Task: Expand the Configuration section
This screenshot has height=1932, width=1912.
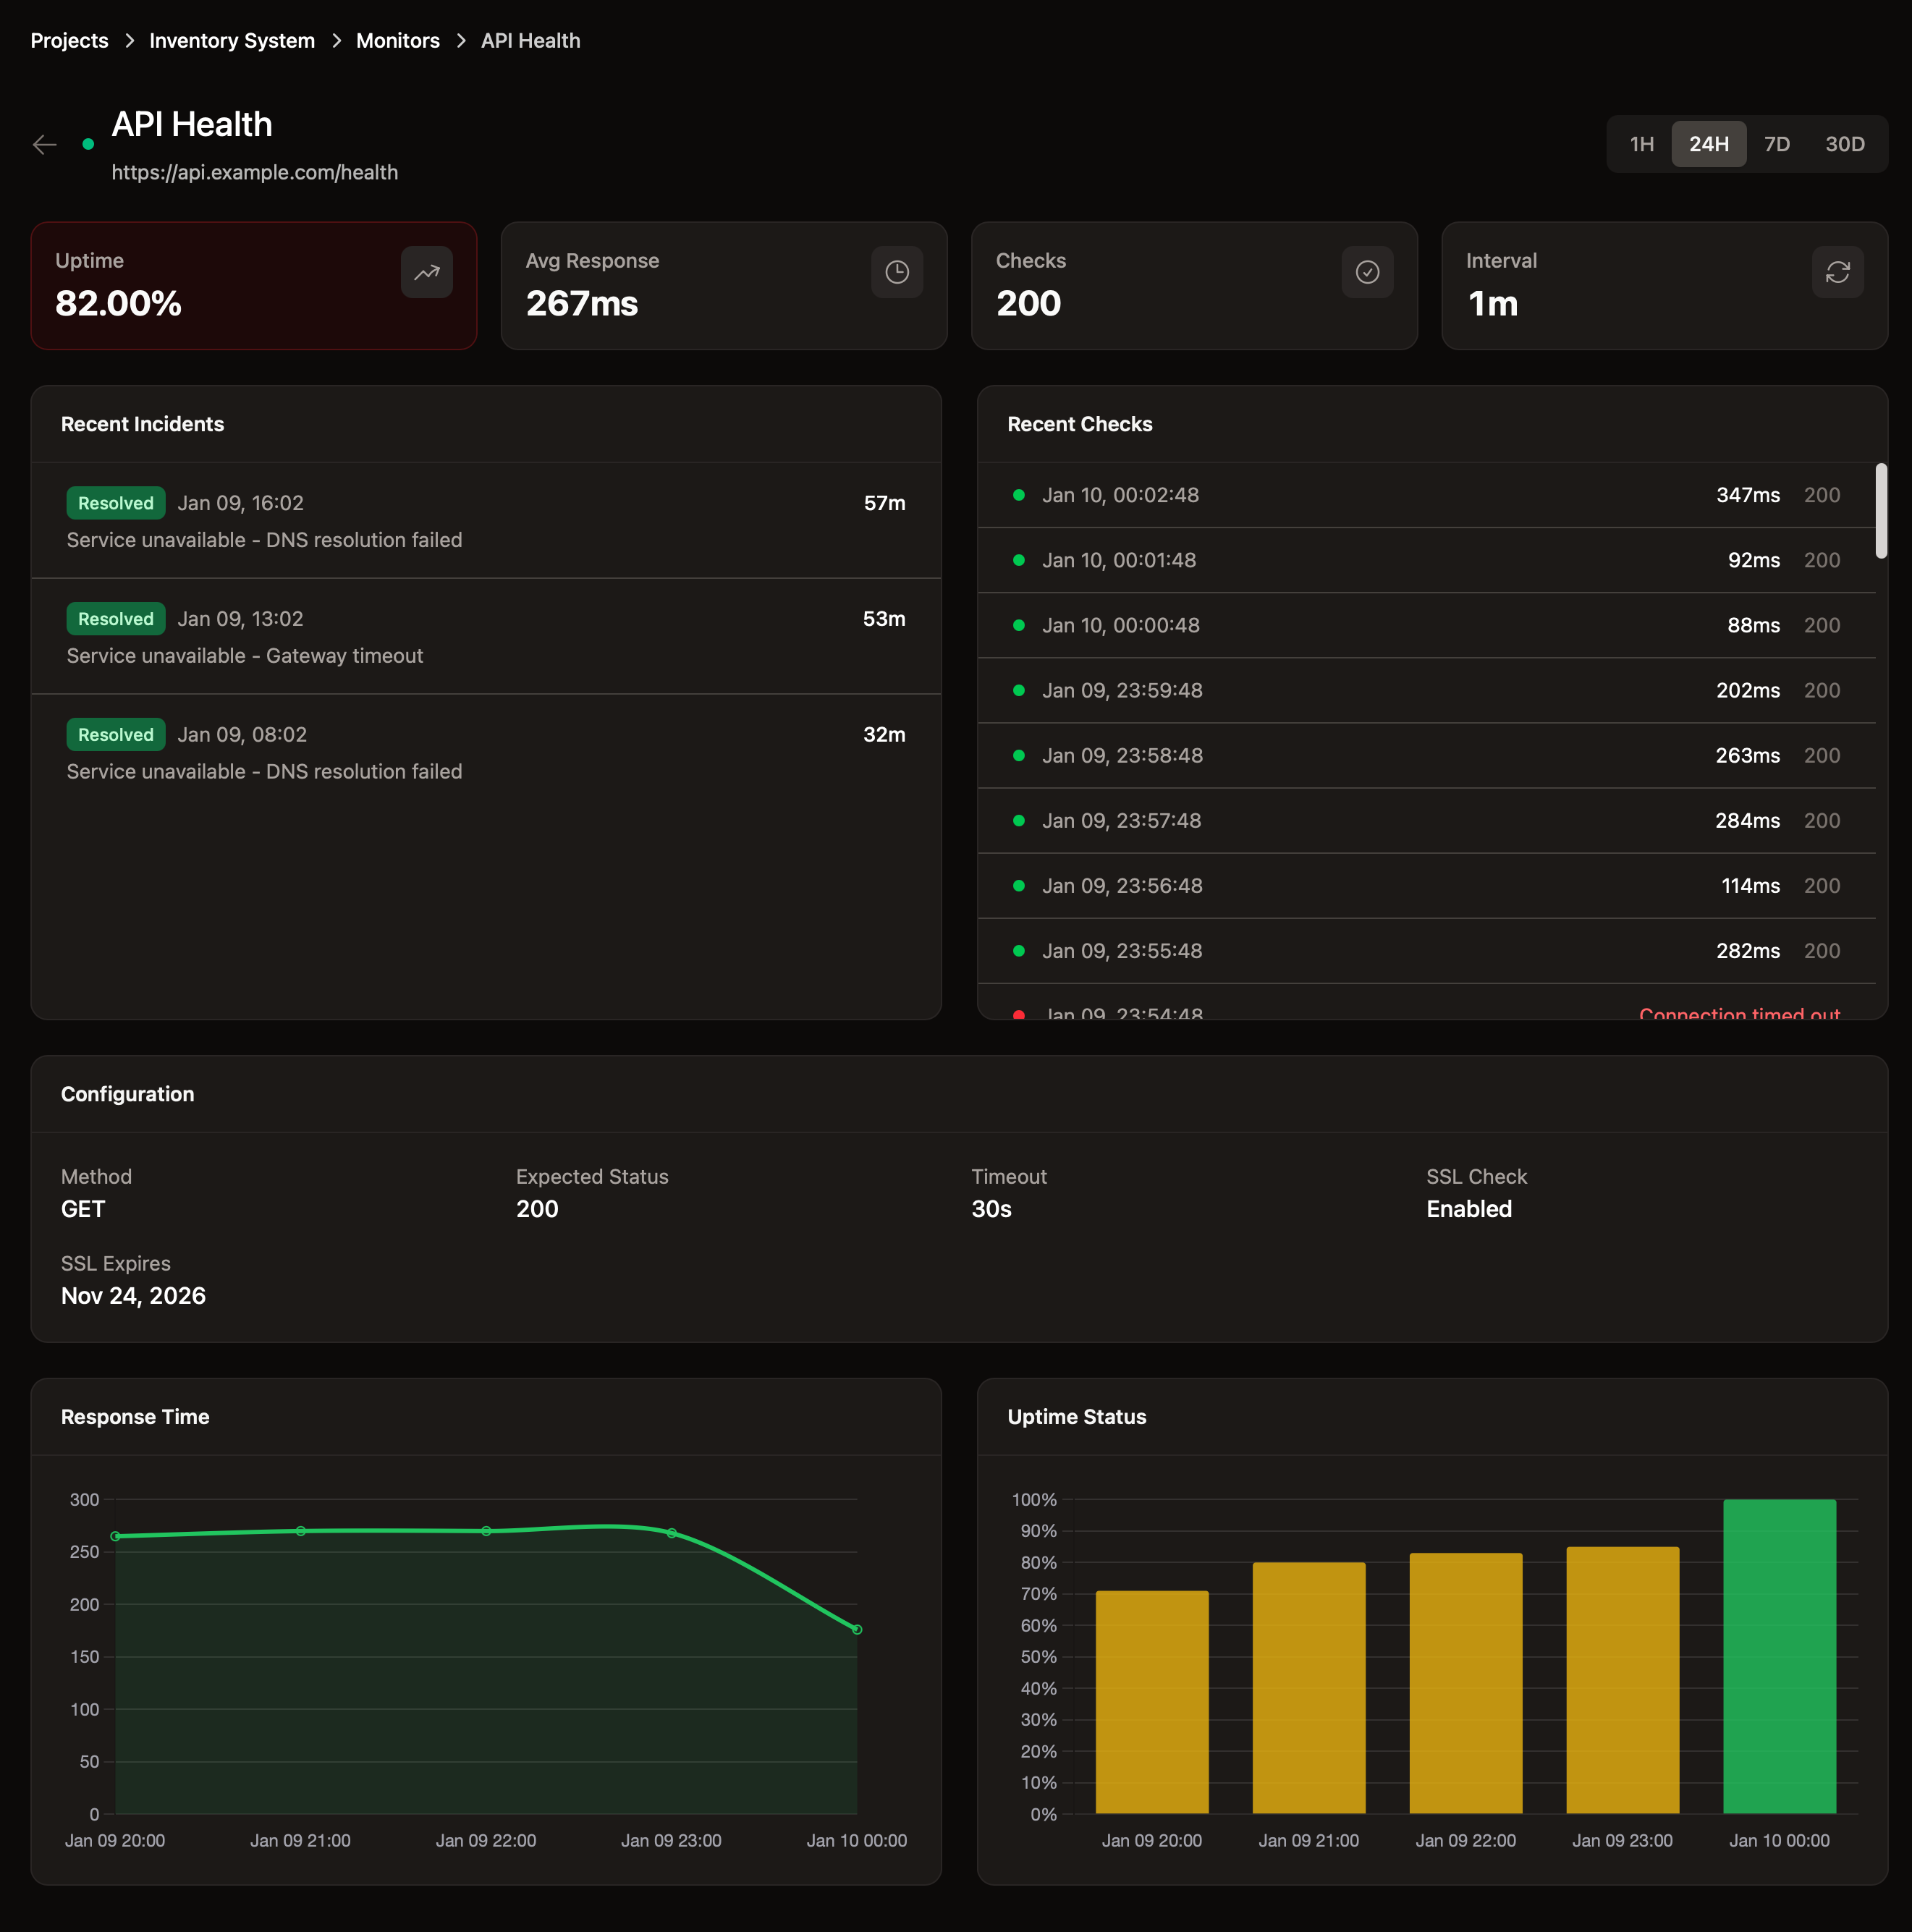Action: tap(127, 1094)
